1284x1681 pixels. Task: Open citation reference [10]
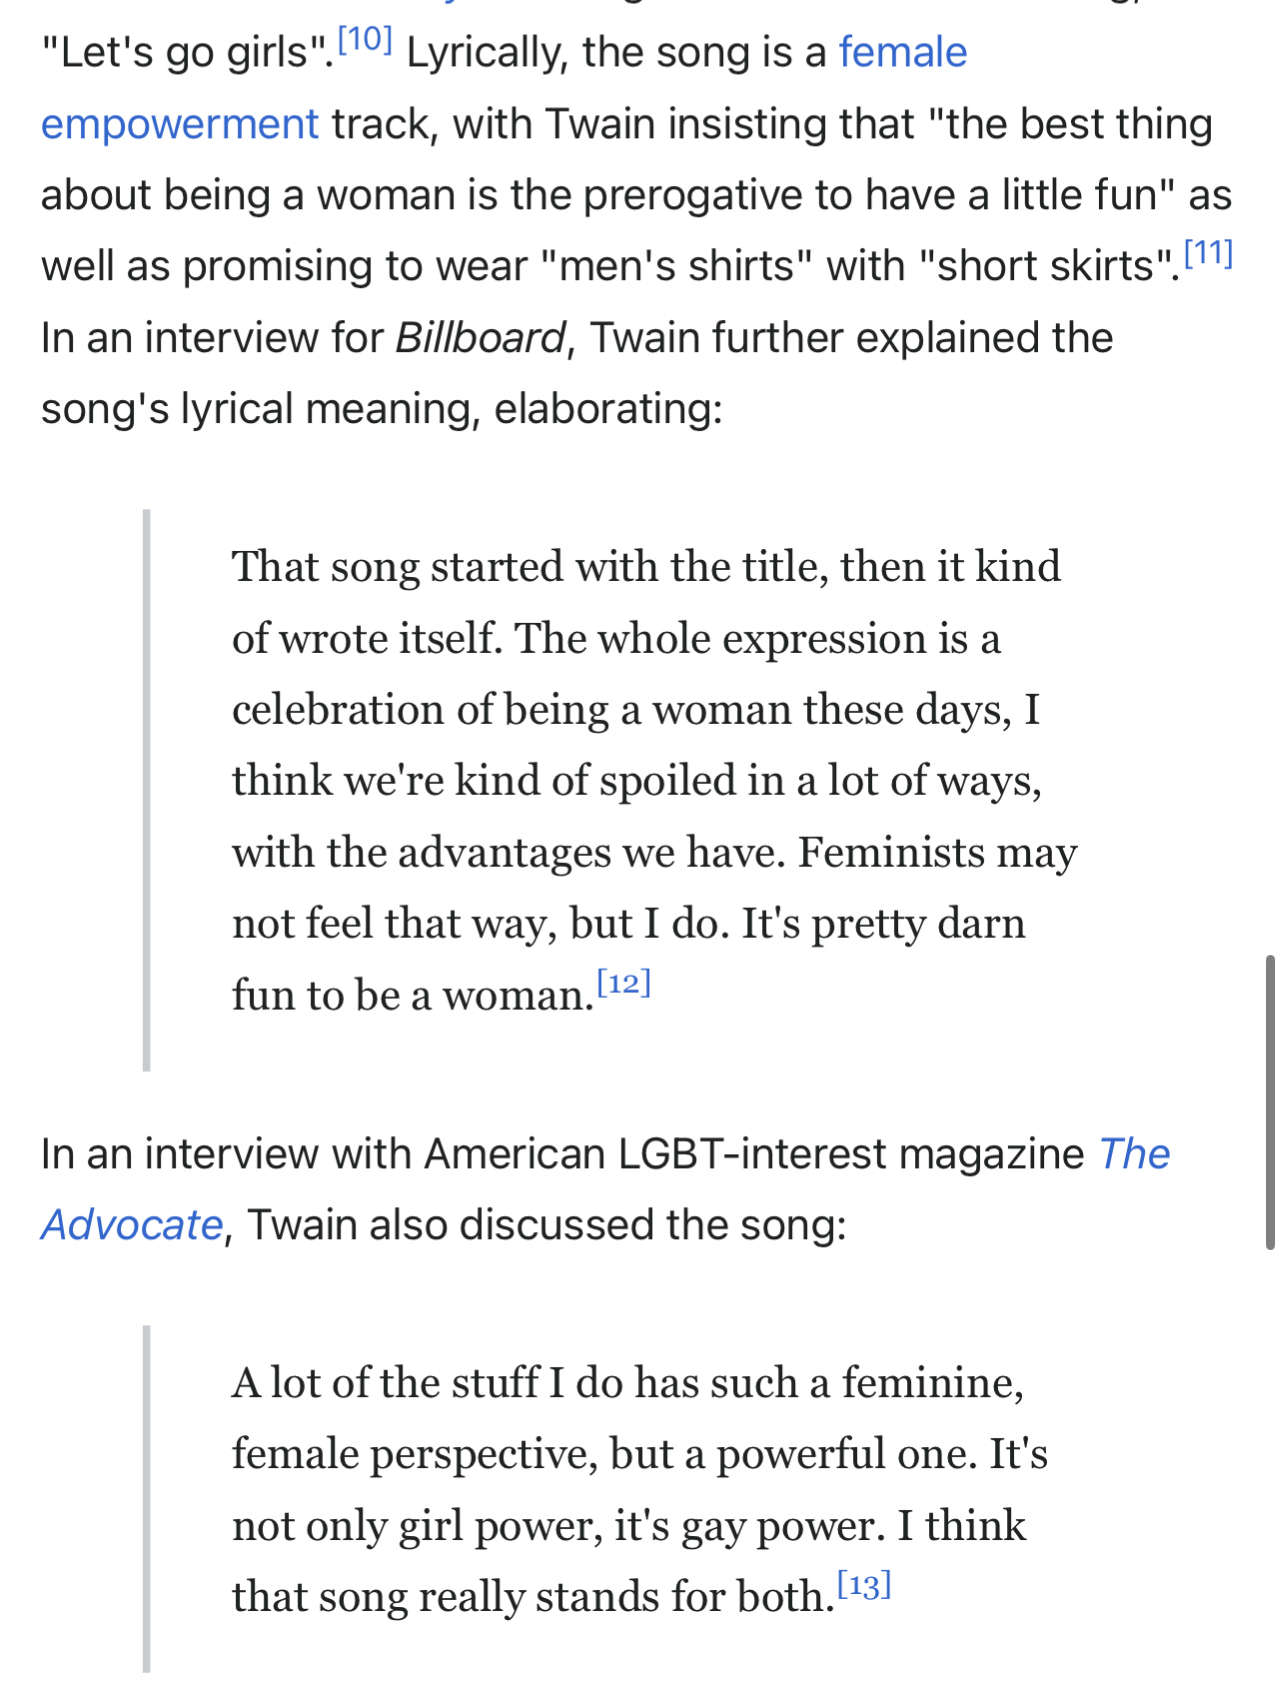[365, 41]
